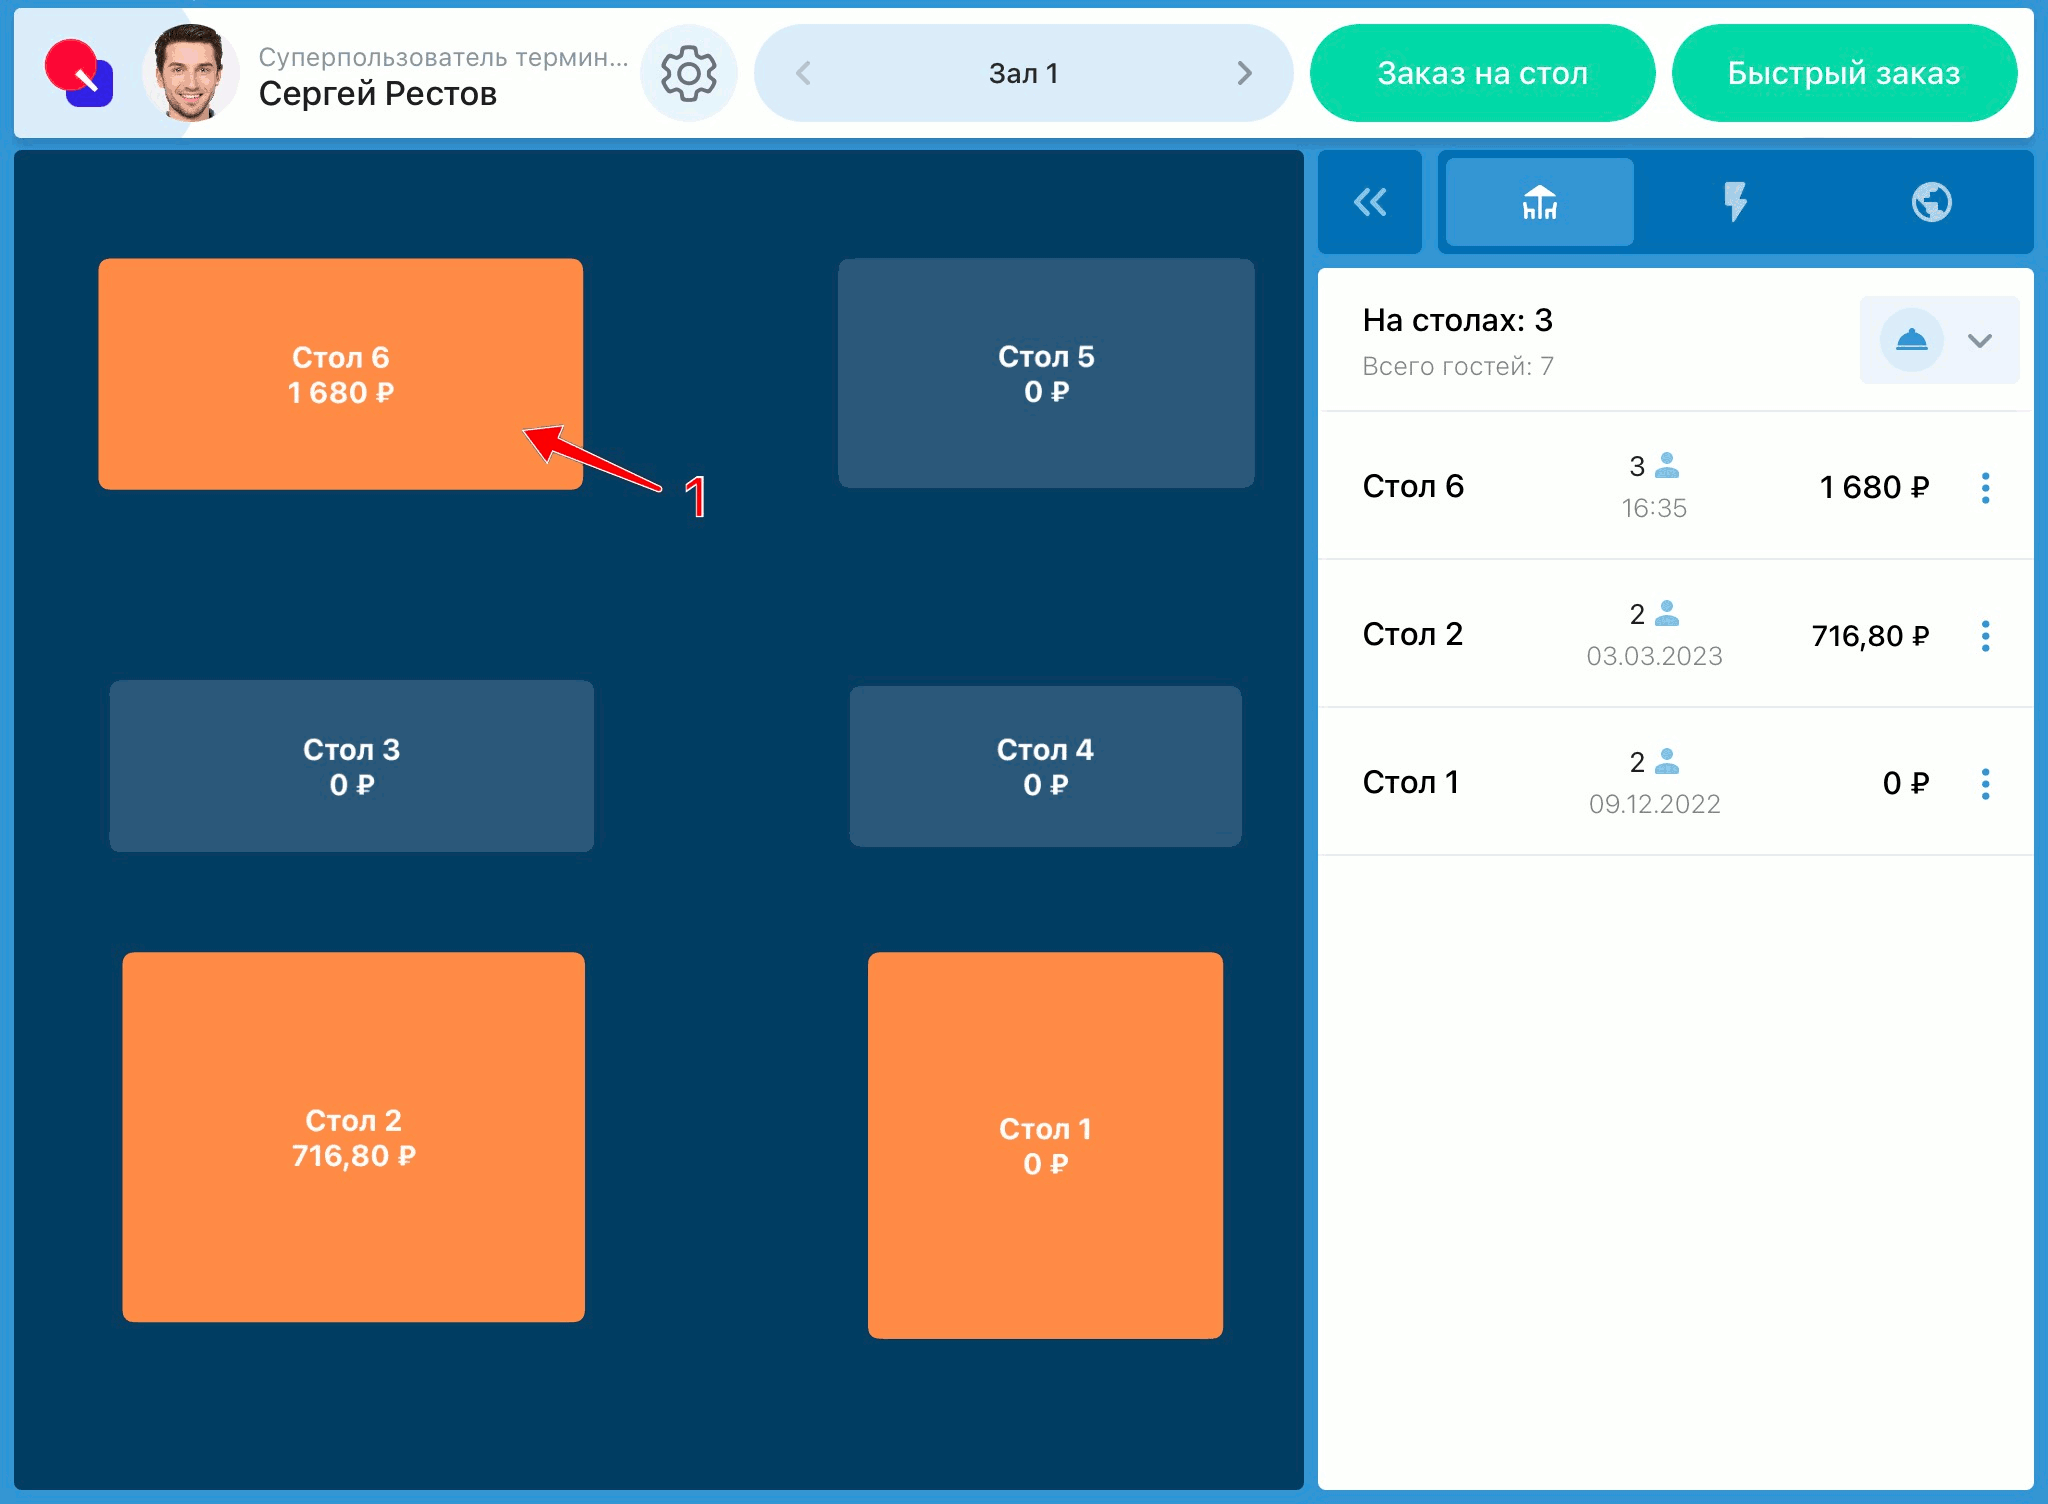This screenshot has width=2048, height=1504.
Task: Select Стол 6 tile on floor plan
Action: [x=340, y=374]
